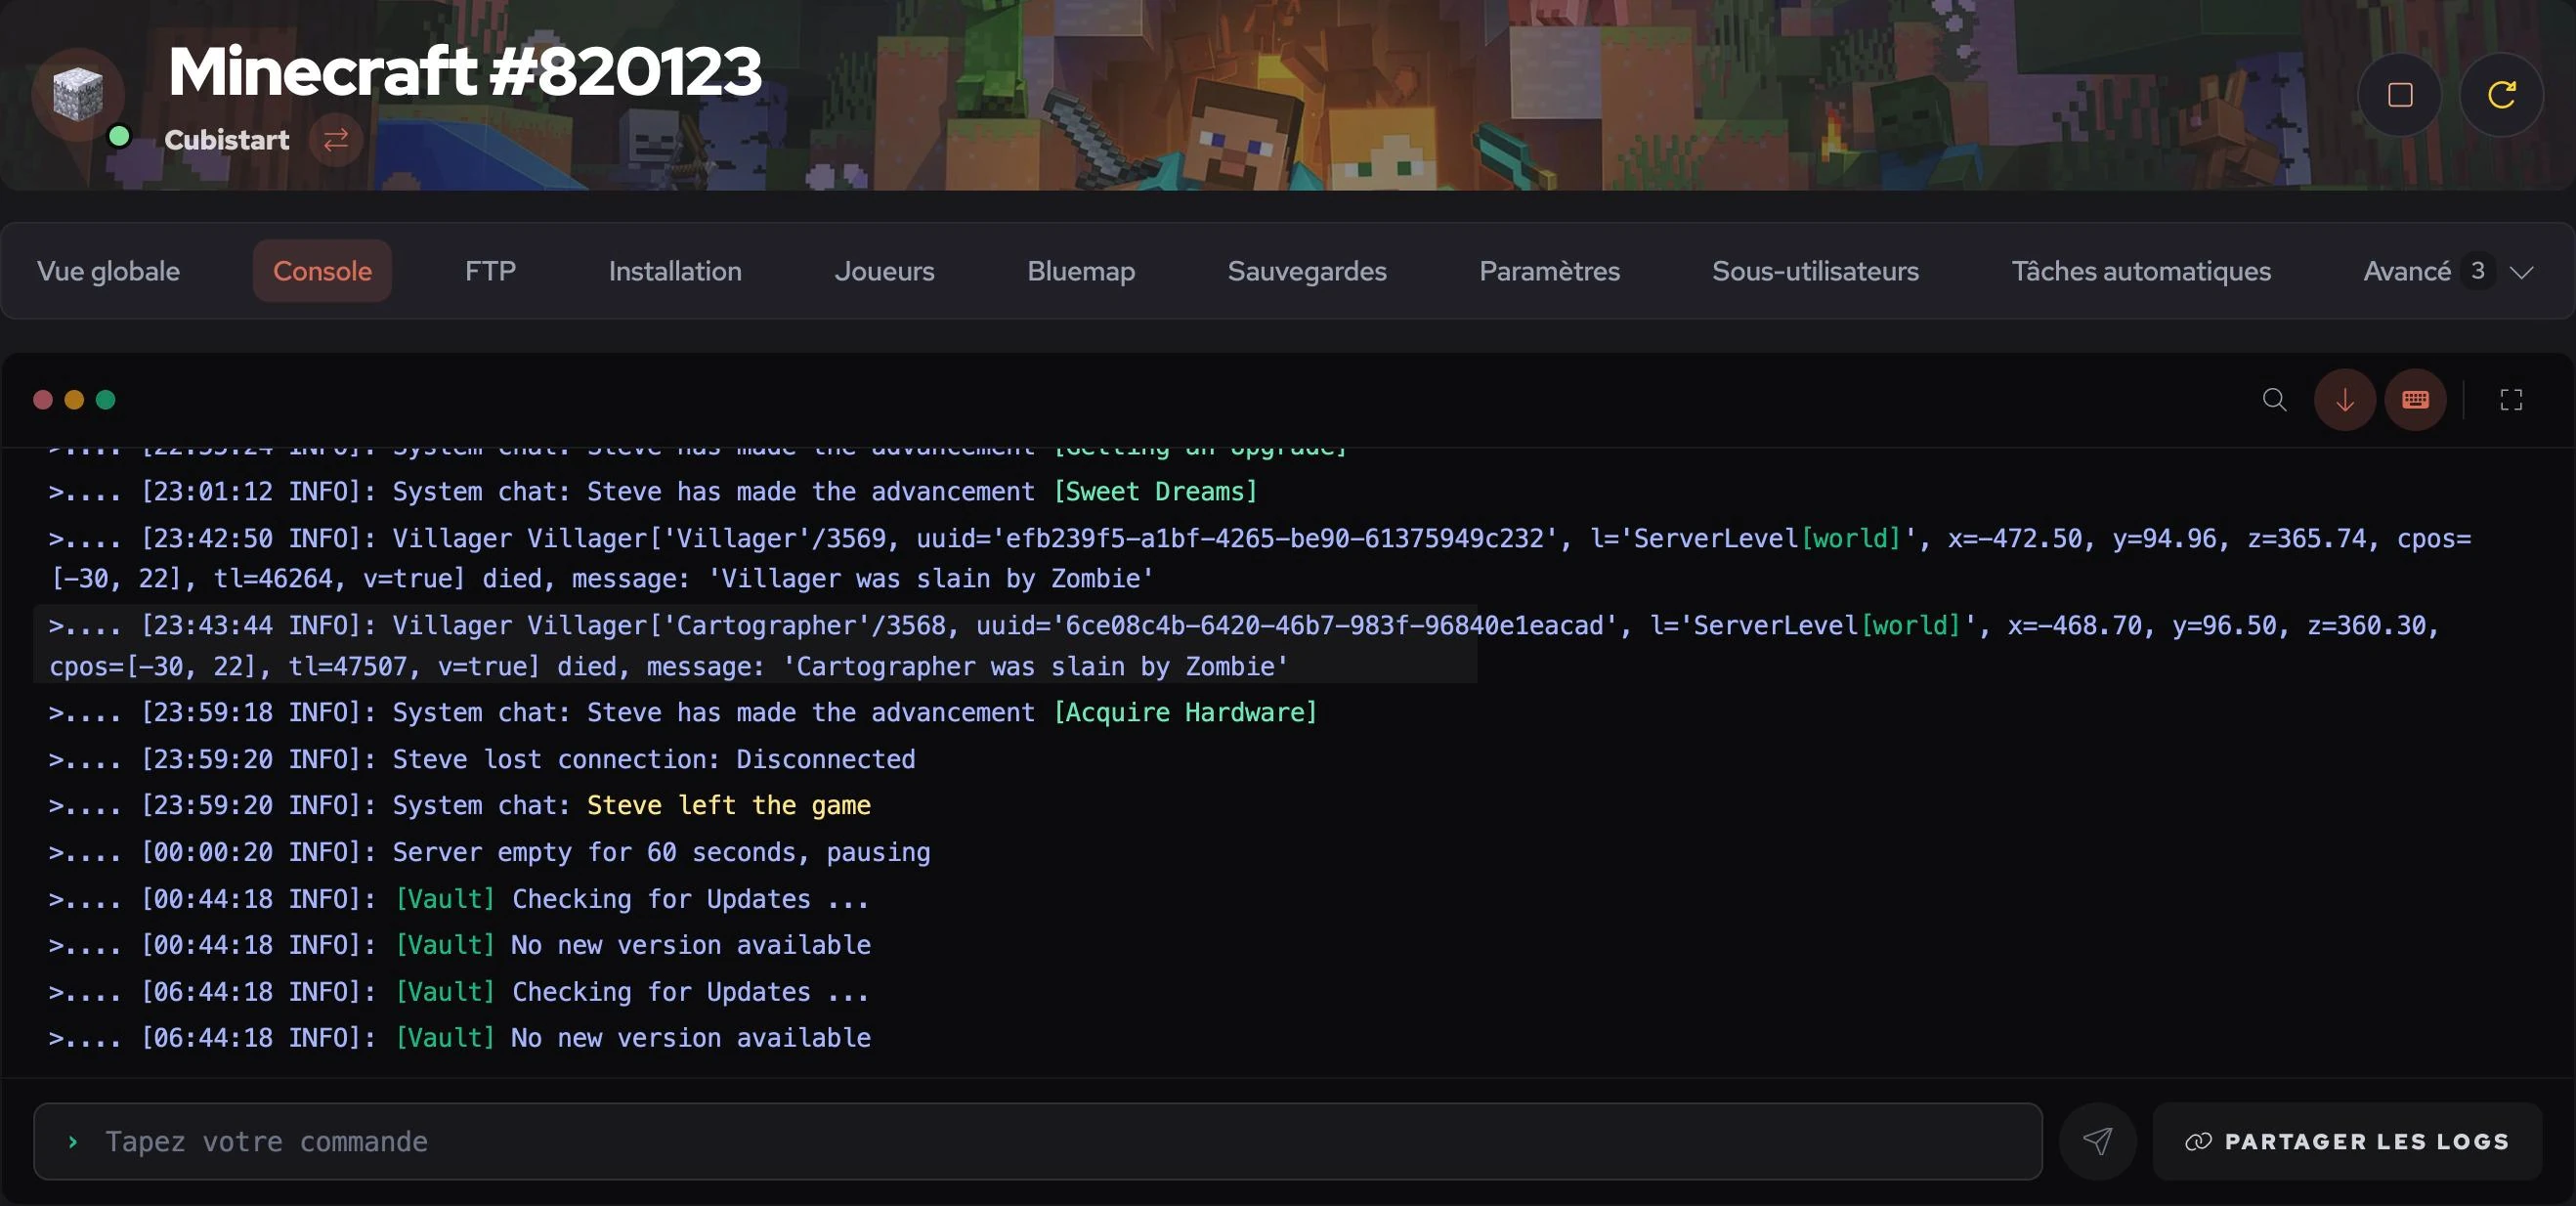
Task: Open the Vue globale tab
Action: tap(108, 271)
